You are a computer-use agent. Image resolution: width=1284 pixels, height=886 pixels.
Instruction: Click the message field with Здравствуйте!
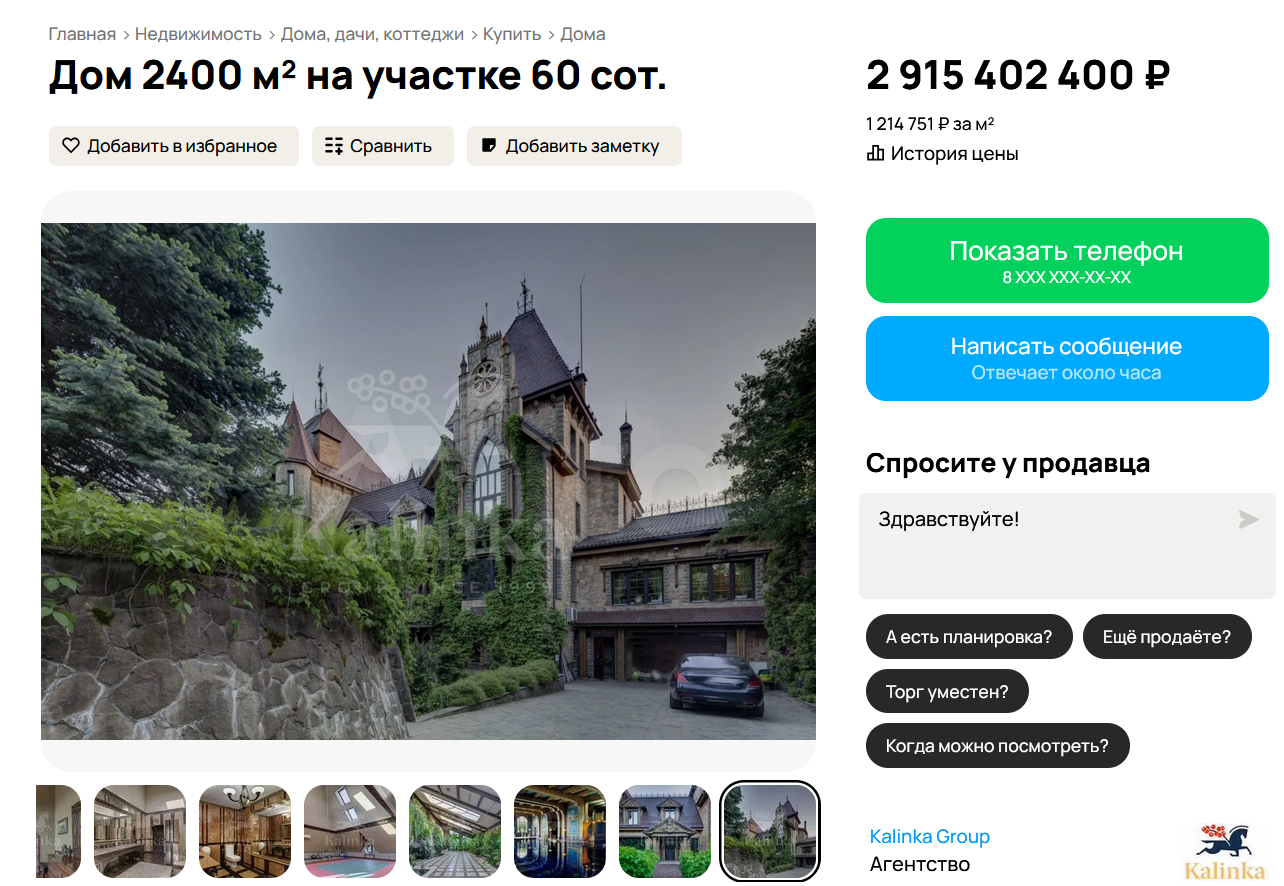[x=1067, y=546]
